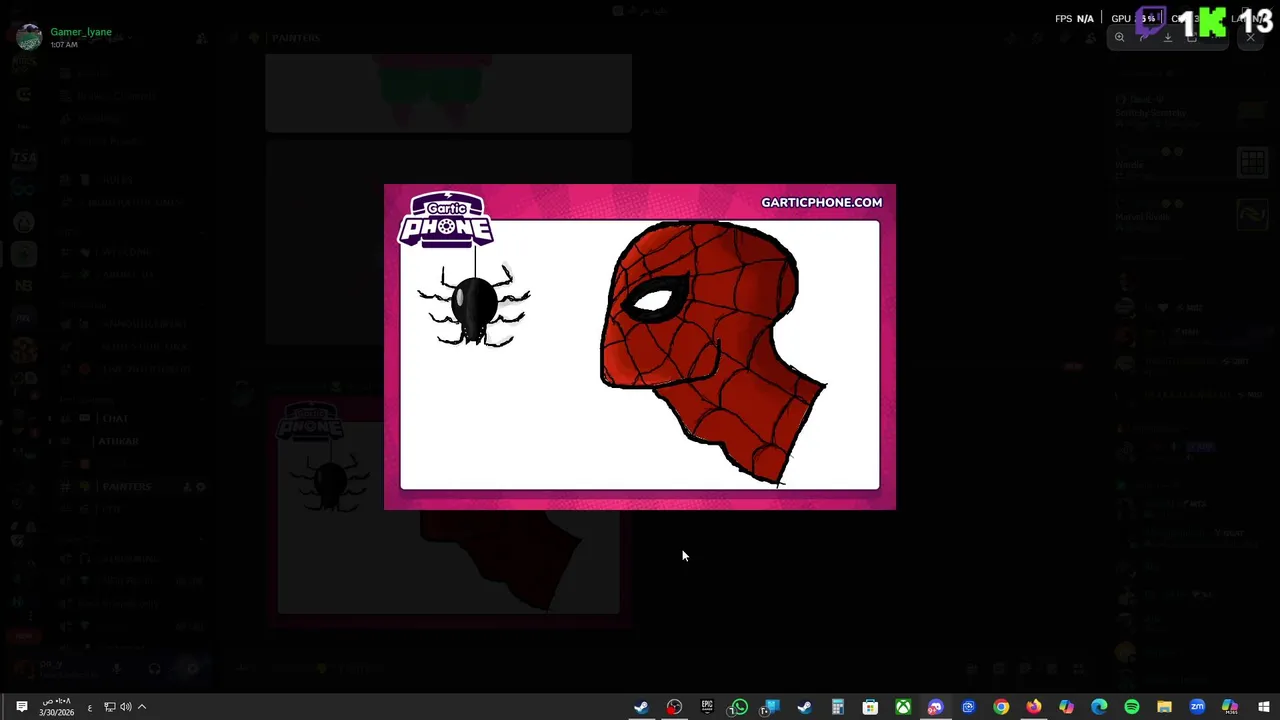Image resolution: width=1280 pixels, height=720 pixels.
Task: Open the Microsoft 365 taskbar icon
Action: pyautogui.click(x=1230, y=707)
